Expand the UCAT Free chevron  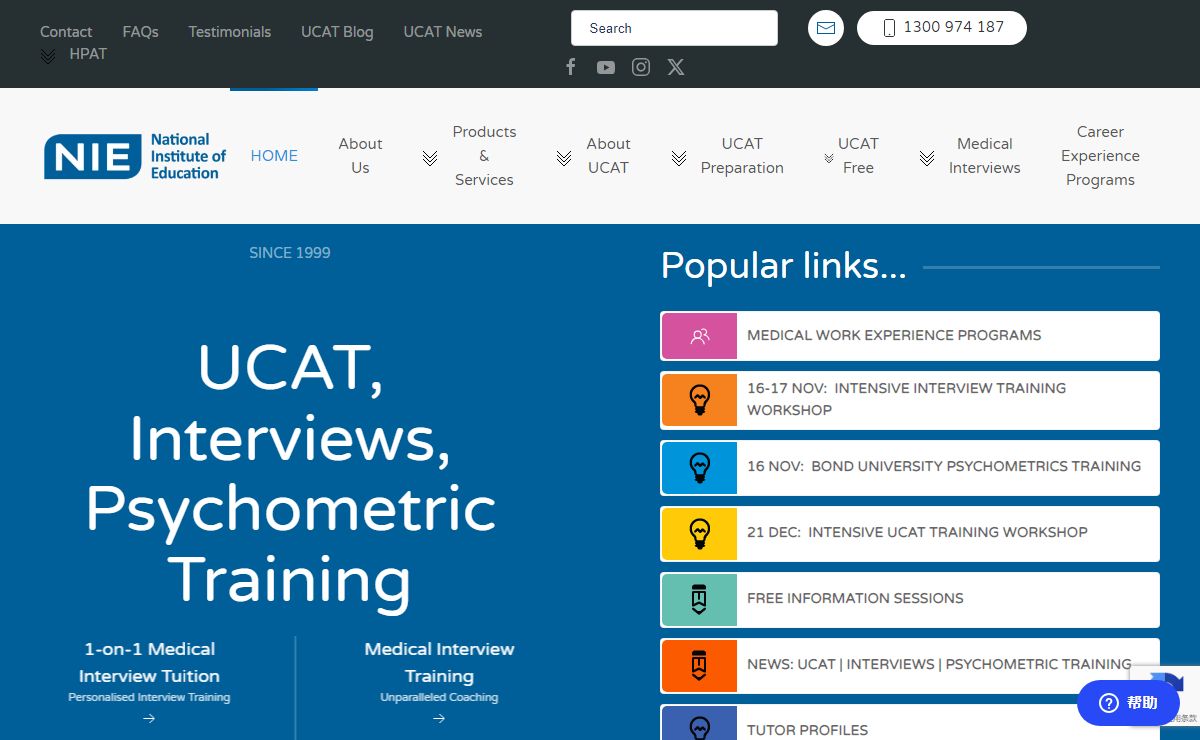coord(829,158)
